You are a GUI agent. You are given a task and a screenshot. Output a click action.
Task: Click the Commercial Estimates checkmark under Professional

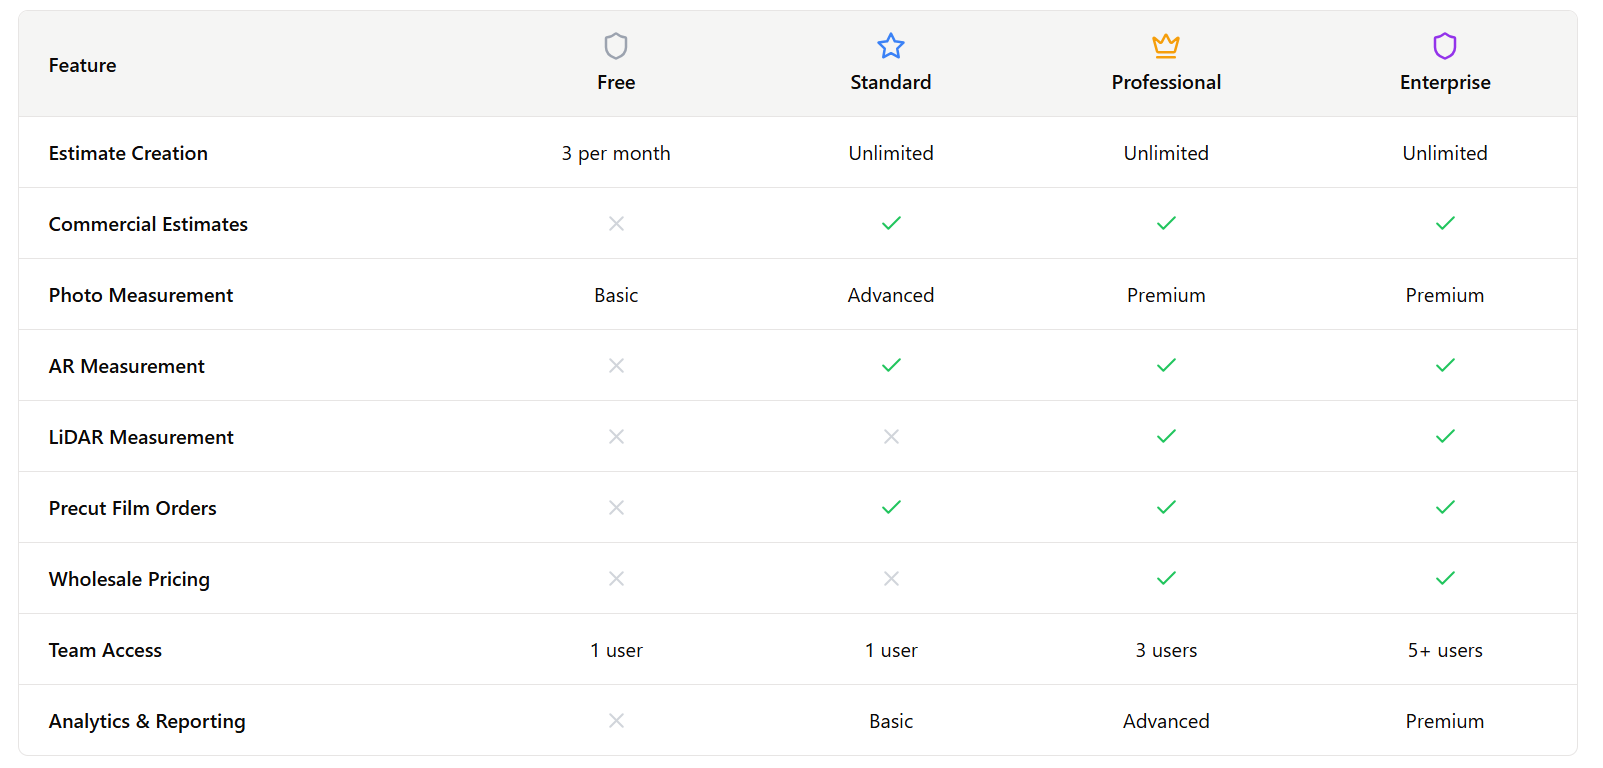point(1166,223)
